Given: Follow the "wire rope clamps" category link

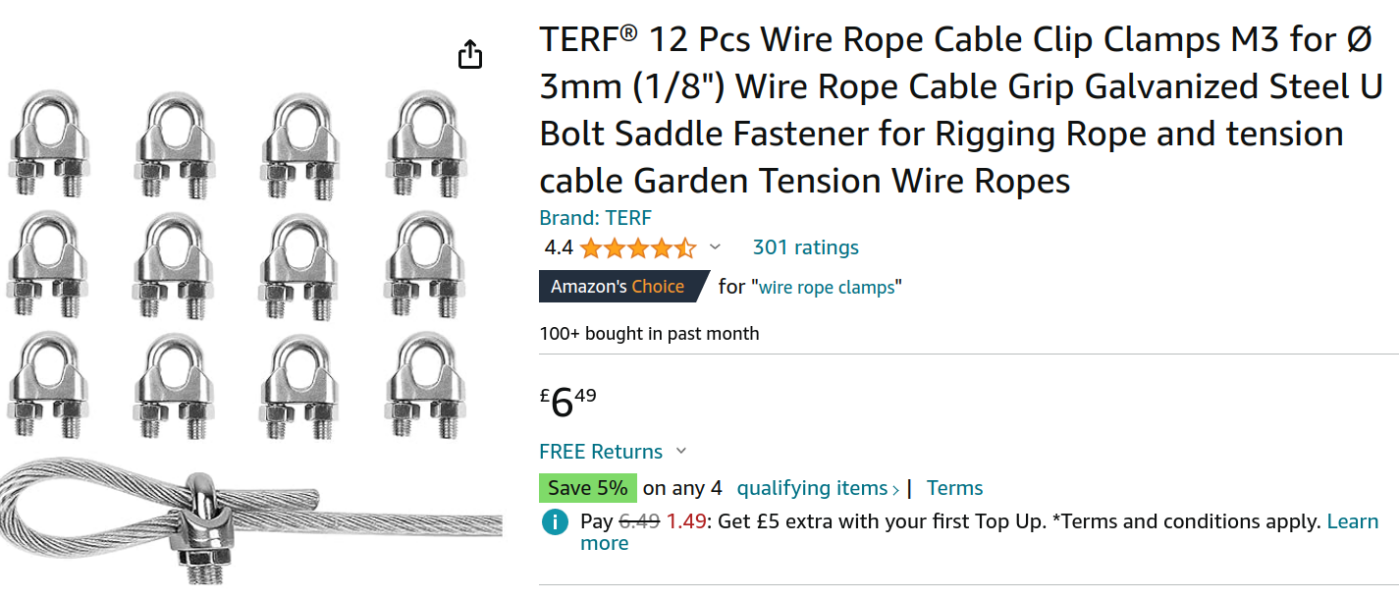Looking at the screenshot, I should [826, 287].
